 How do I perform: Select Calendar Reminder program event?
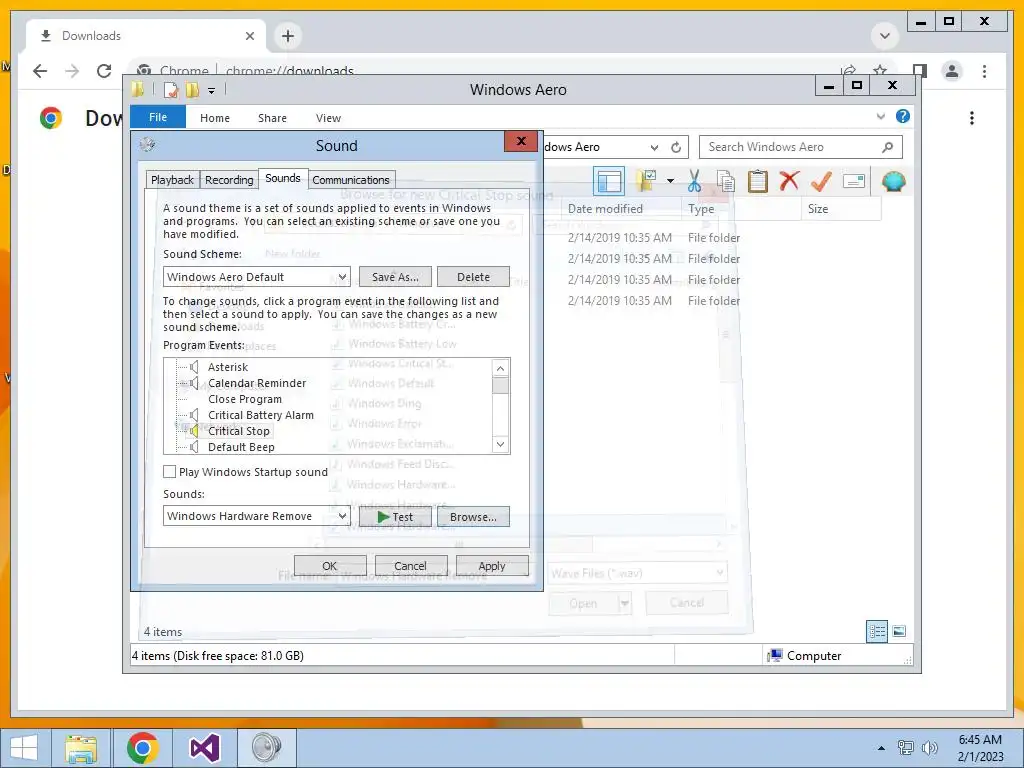click(x=257, y=383)
